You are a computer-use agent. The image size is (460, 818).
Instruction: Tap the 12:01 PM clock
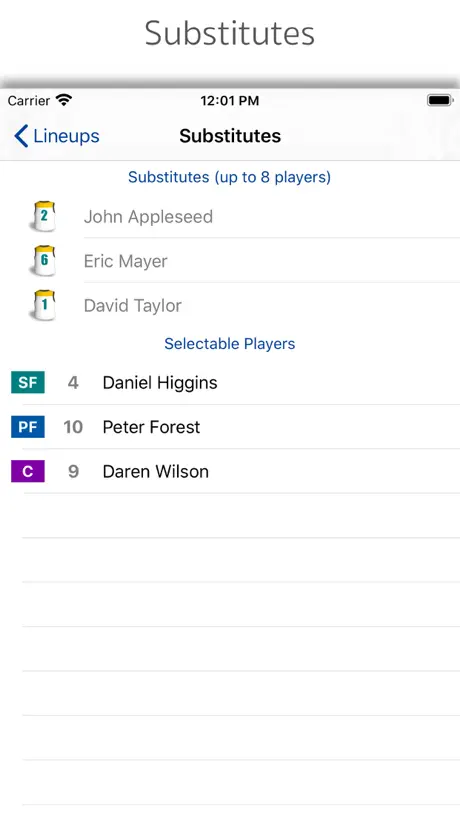tap(229, 101)
